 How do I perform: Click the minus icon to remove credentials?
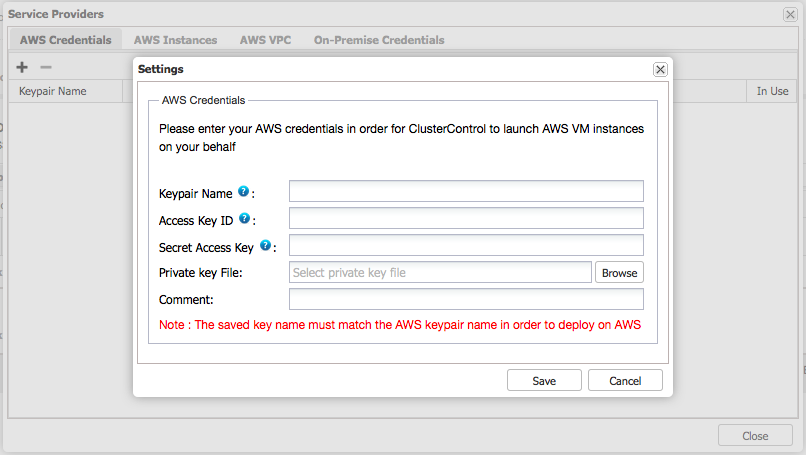coord(45,67)
